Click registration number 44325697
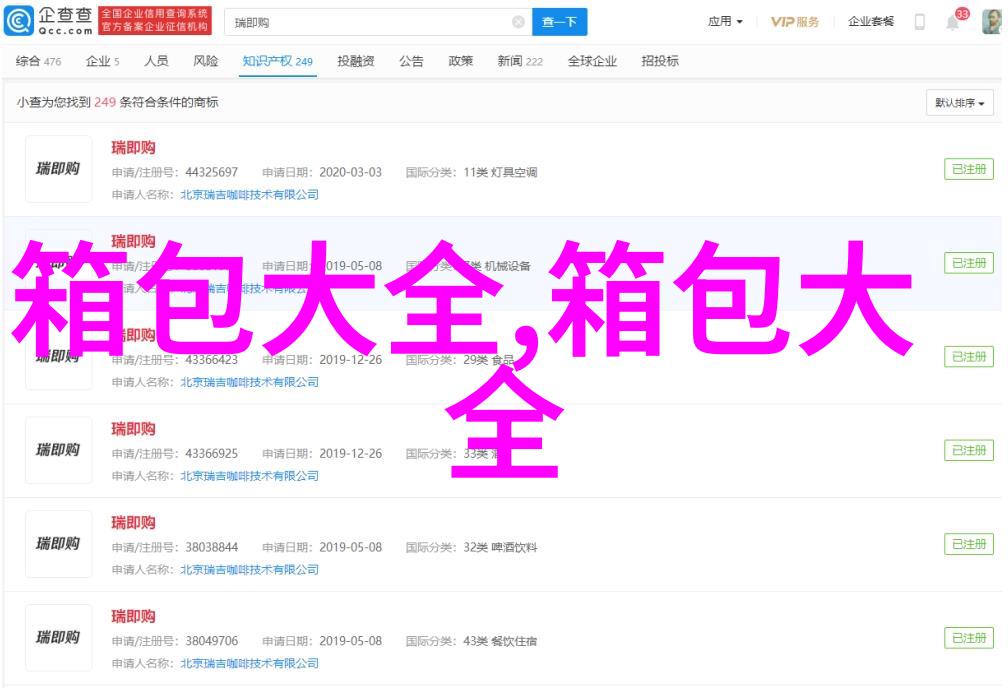 [212, 172]
